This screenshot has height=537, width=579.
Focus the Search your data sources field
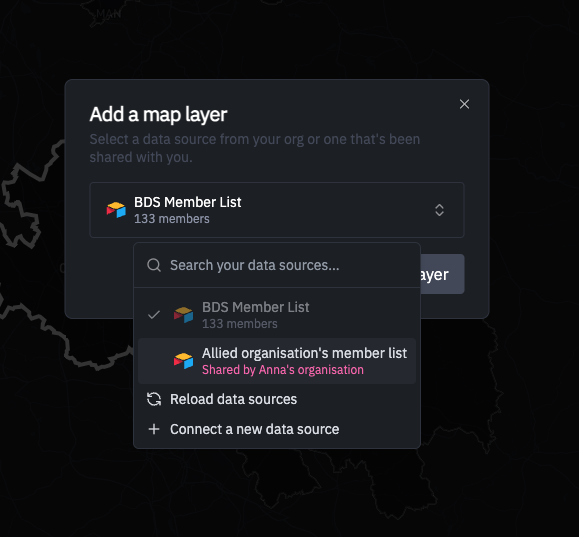pos(277,265)
